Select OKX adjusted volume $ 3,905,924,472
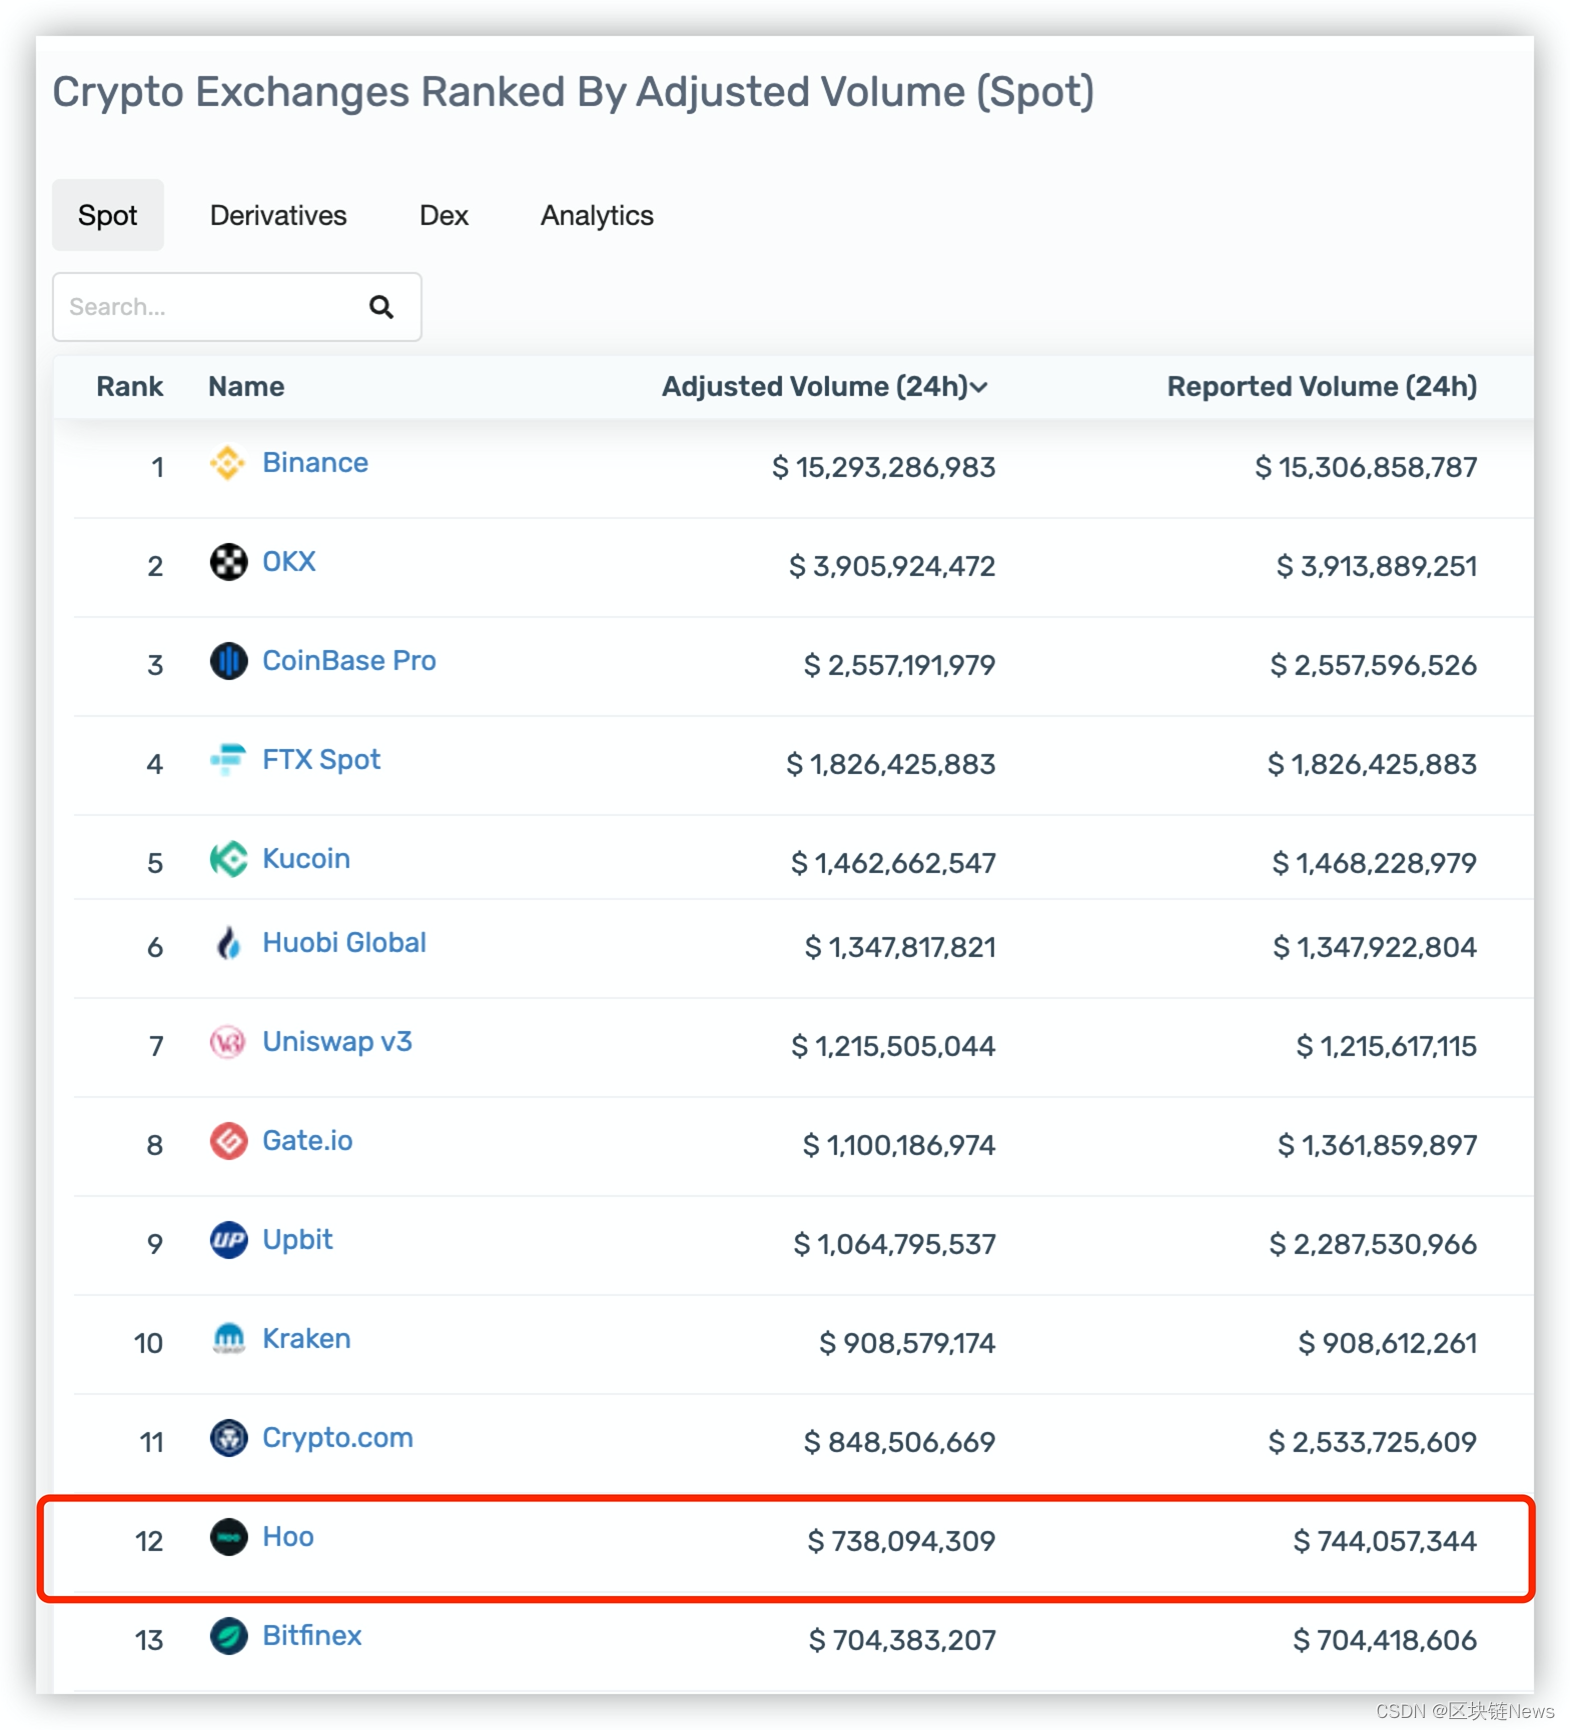Image resolution: width=1570 pixels, height=1730 pixels. [x=892, y=566]
